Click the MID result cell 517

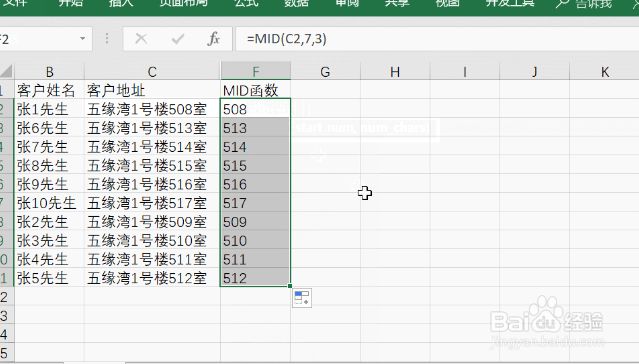pyautogui.click(x=256, y=203)
